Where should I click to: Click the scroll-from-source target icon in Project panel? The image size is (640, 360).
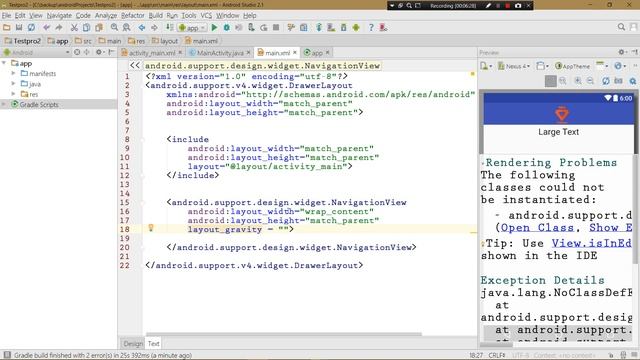77,52
